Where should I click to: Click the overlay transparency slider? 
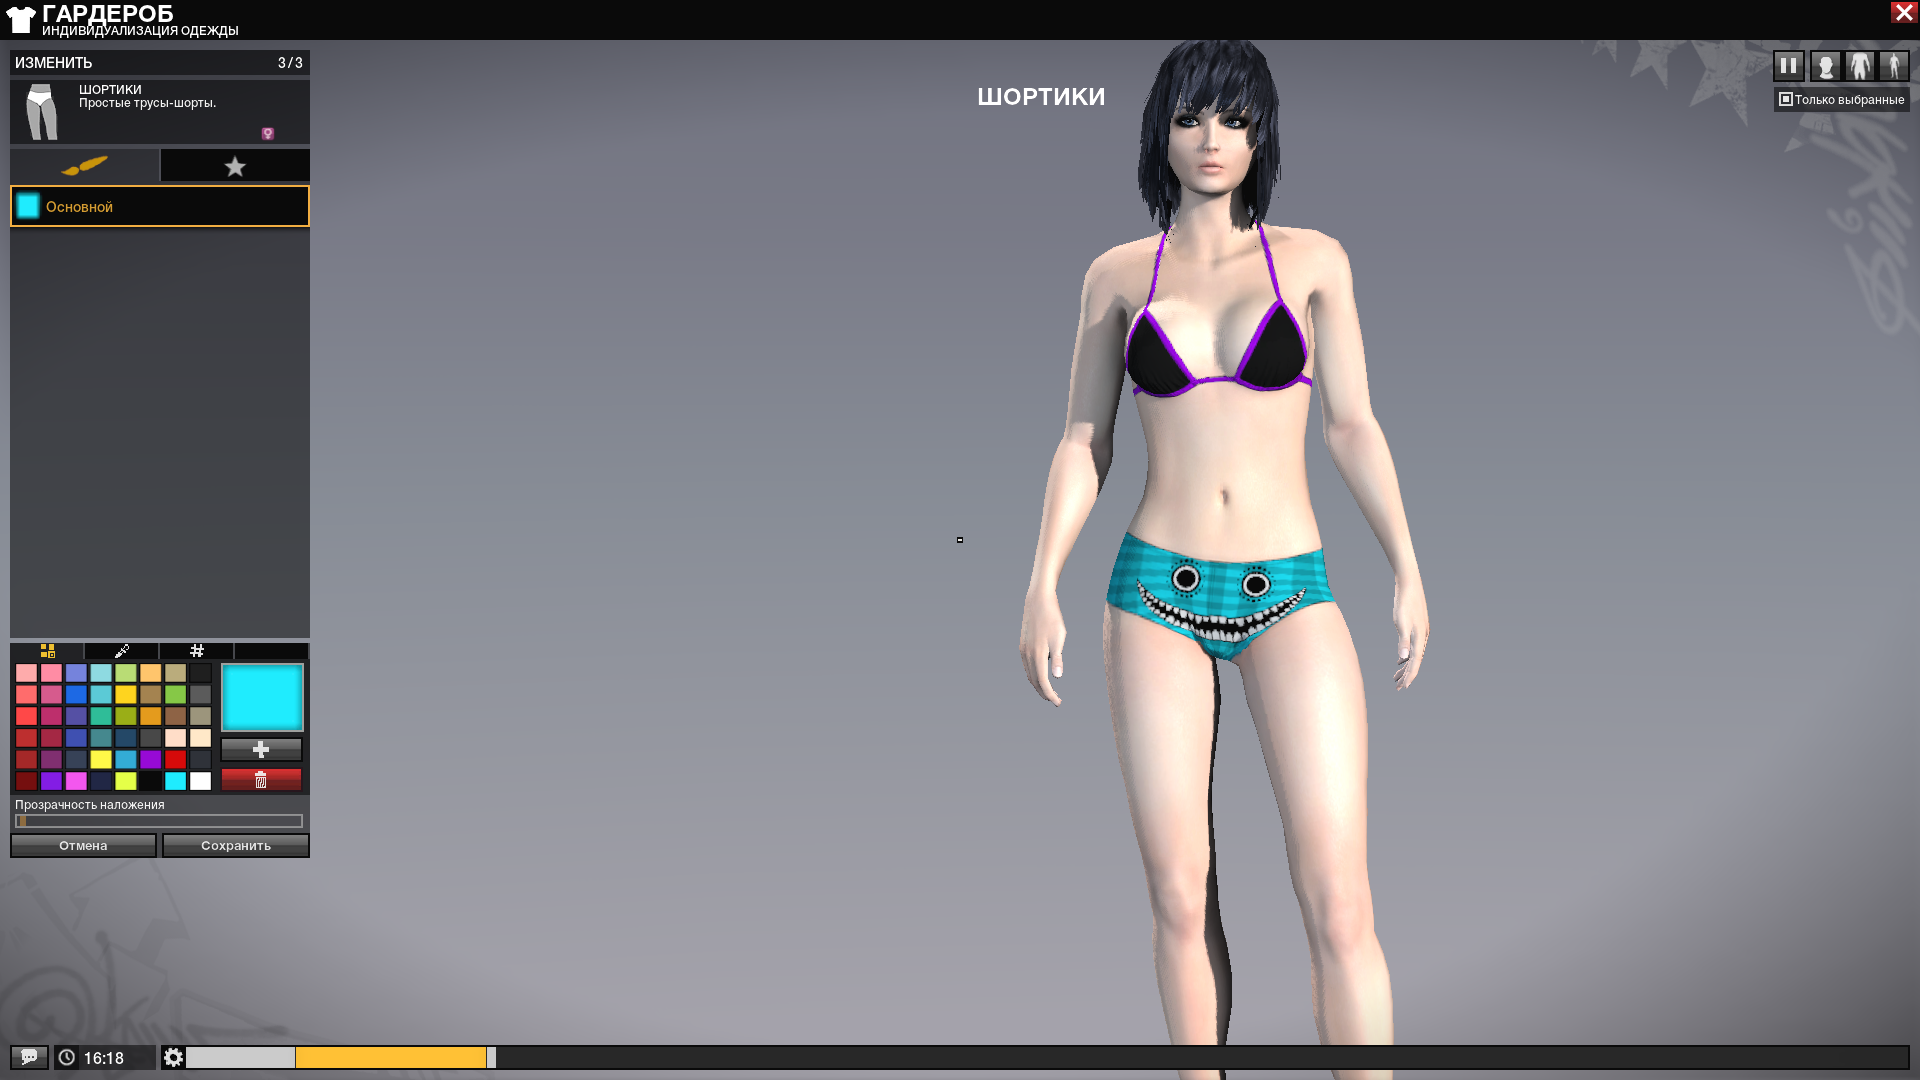click(160, 821)
